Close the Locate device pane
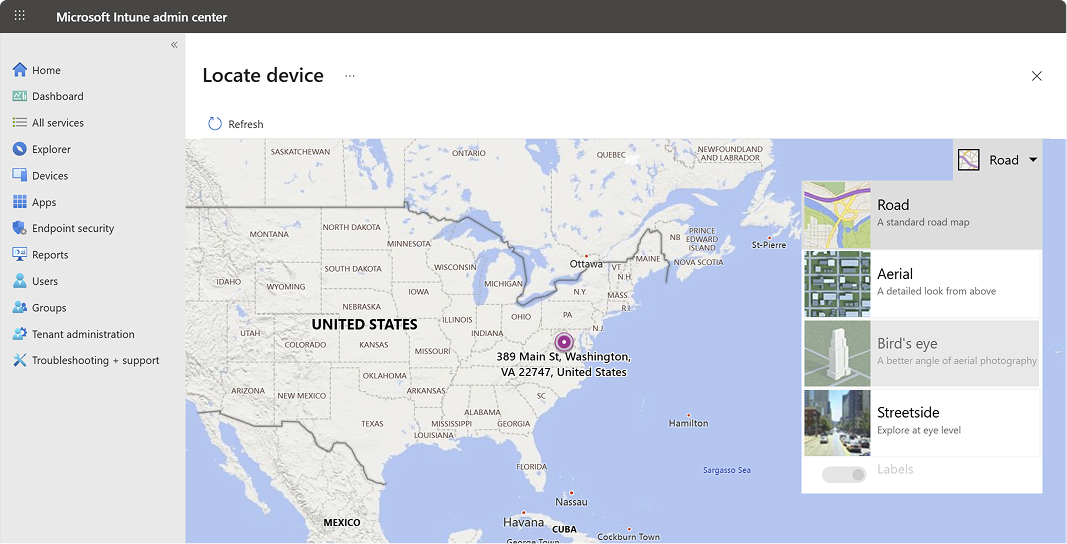 pyautogui.click(x=1037, y=76)
